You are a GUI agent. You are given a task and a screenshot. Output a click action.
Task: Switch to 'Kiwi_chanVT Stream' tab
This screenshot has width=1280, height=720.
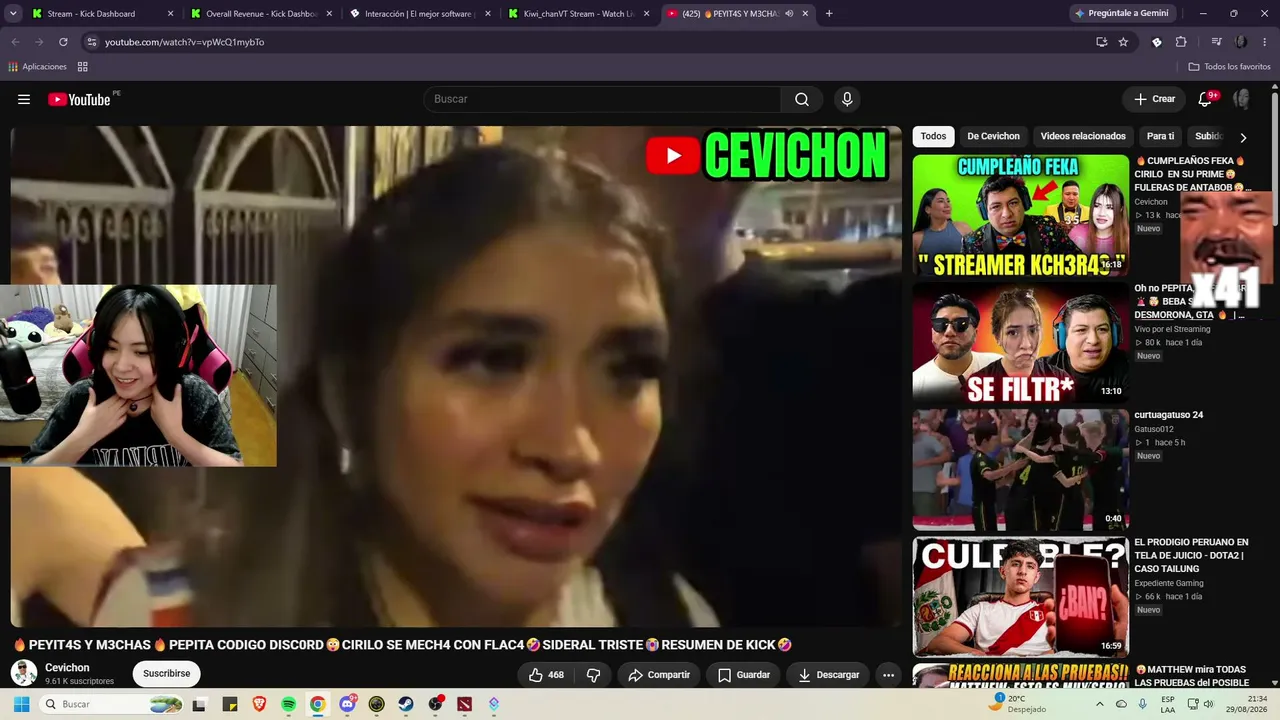pyautogui.click(x=580, y=14)
